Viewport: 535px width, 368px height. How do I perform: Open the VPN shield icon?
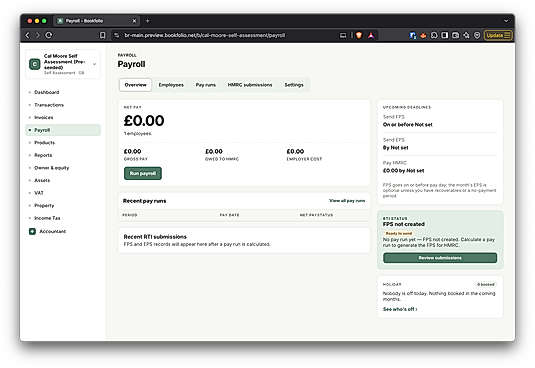tap(477, 35)
